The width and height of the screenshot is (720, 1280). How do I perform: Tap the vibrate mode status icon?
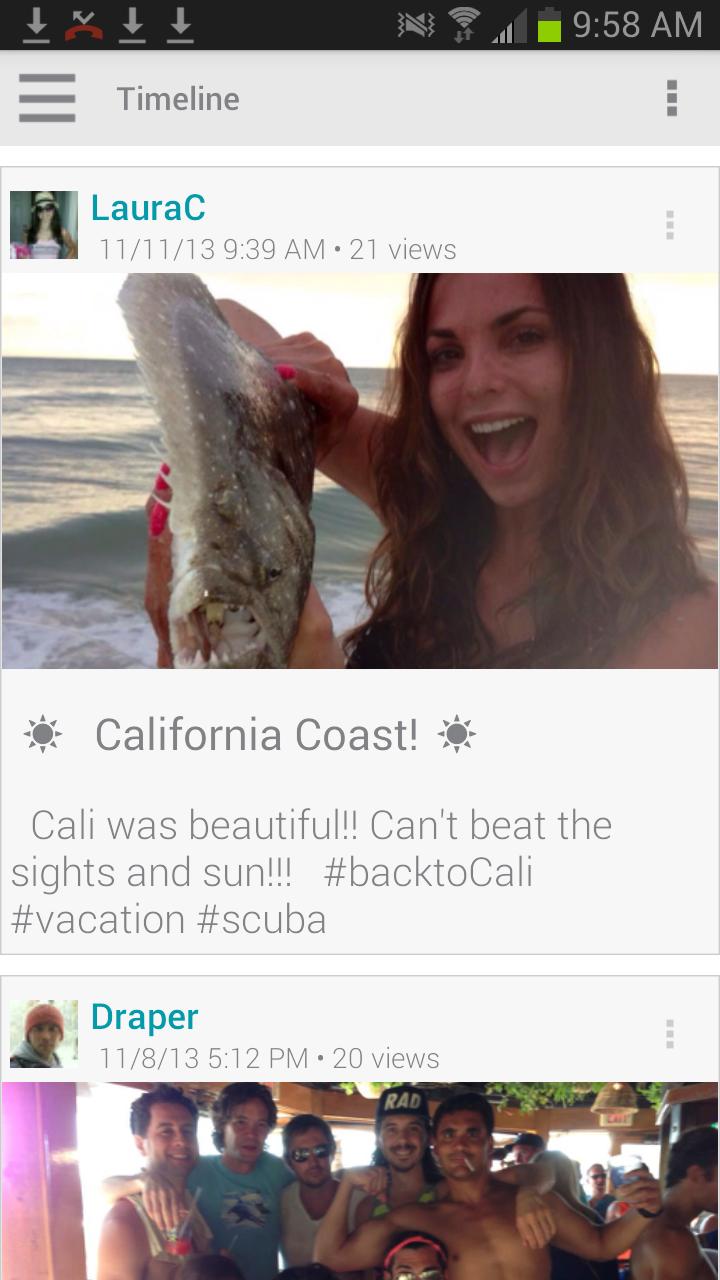click(x=415, y=24)
